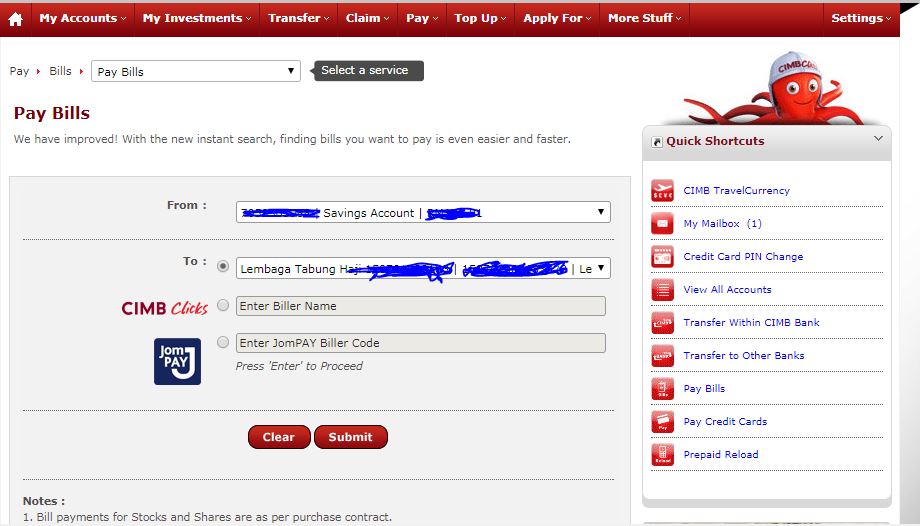Follow the Transfer to Other Banks link
The image size is (920, 526).
[x=743, y=355]
